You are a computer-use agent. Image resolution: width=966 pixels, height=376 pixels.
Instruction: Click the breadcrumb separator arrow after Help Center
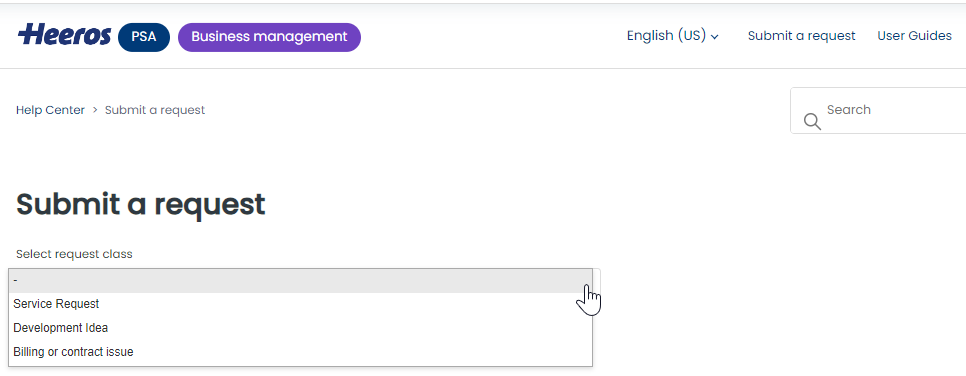coord(95,110)
